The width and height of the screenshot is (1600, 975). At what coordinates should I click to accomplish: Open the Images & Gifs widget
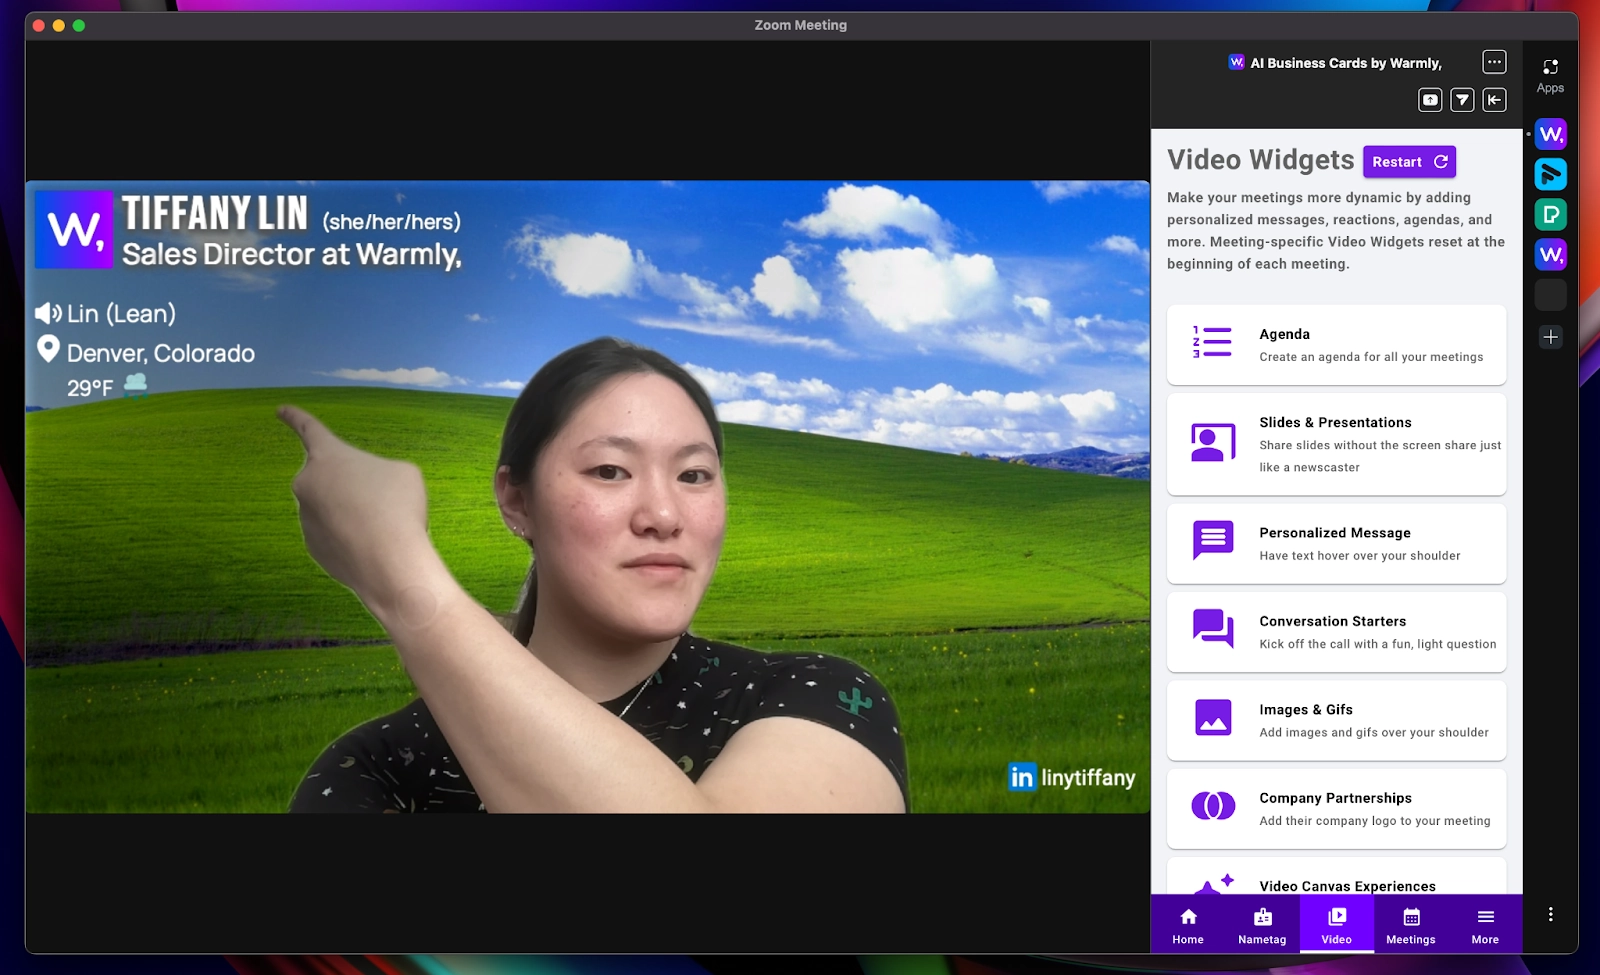pyautogui.click(x=1336, y=720)
